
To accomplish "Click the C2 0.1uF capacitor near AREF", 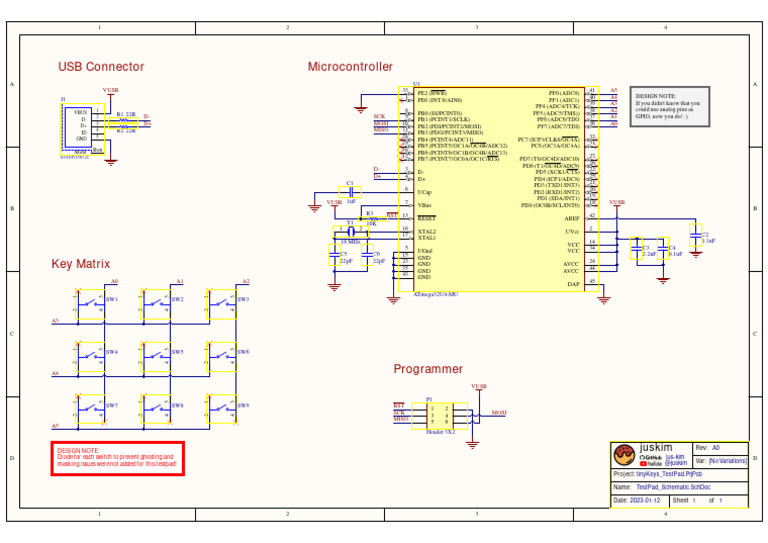I will [x=696, y=236].
